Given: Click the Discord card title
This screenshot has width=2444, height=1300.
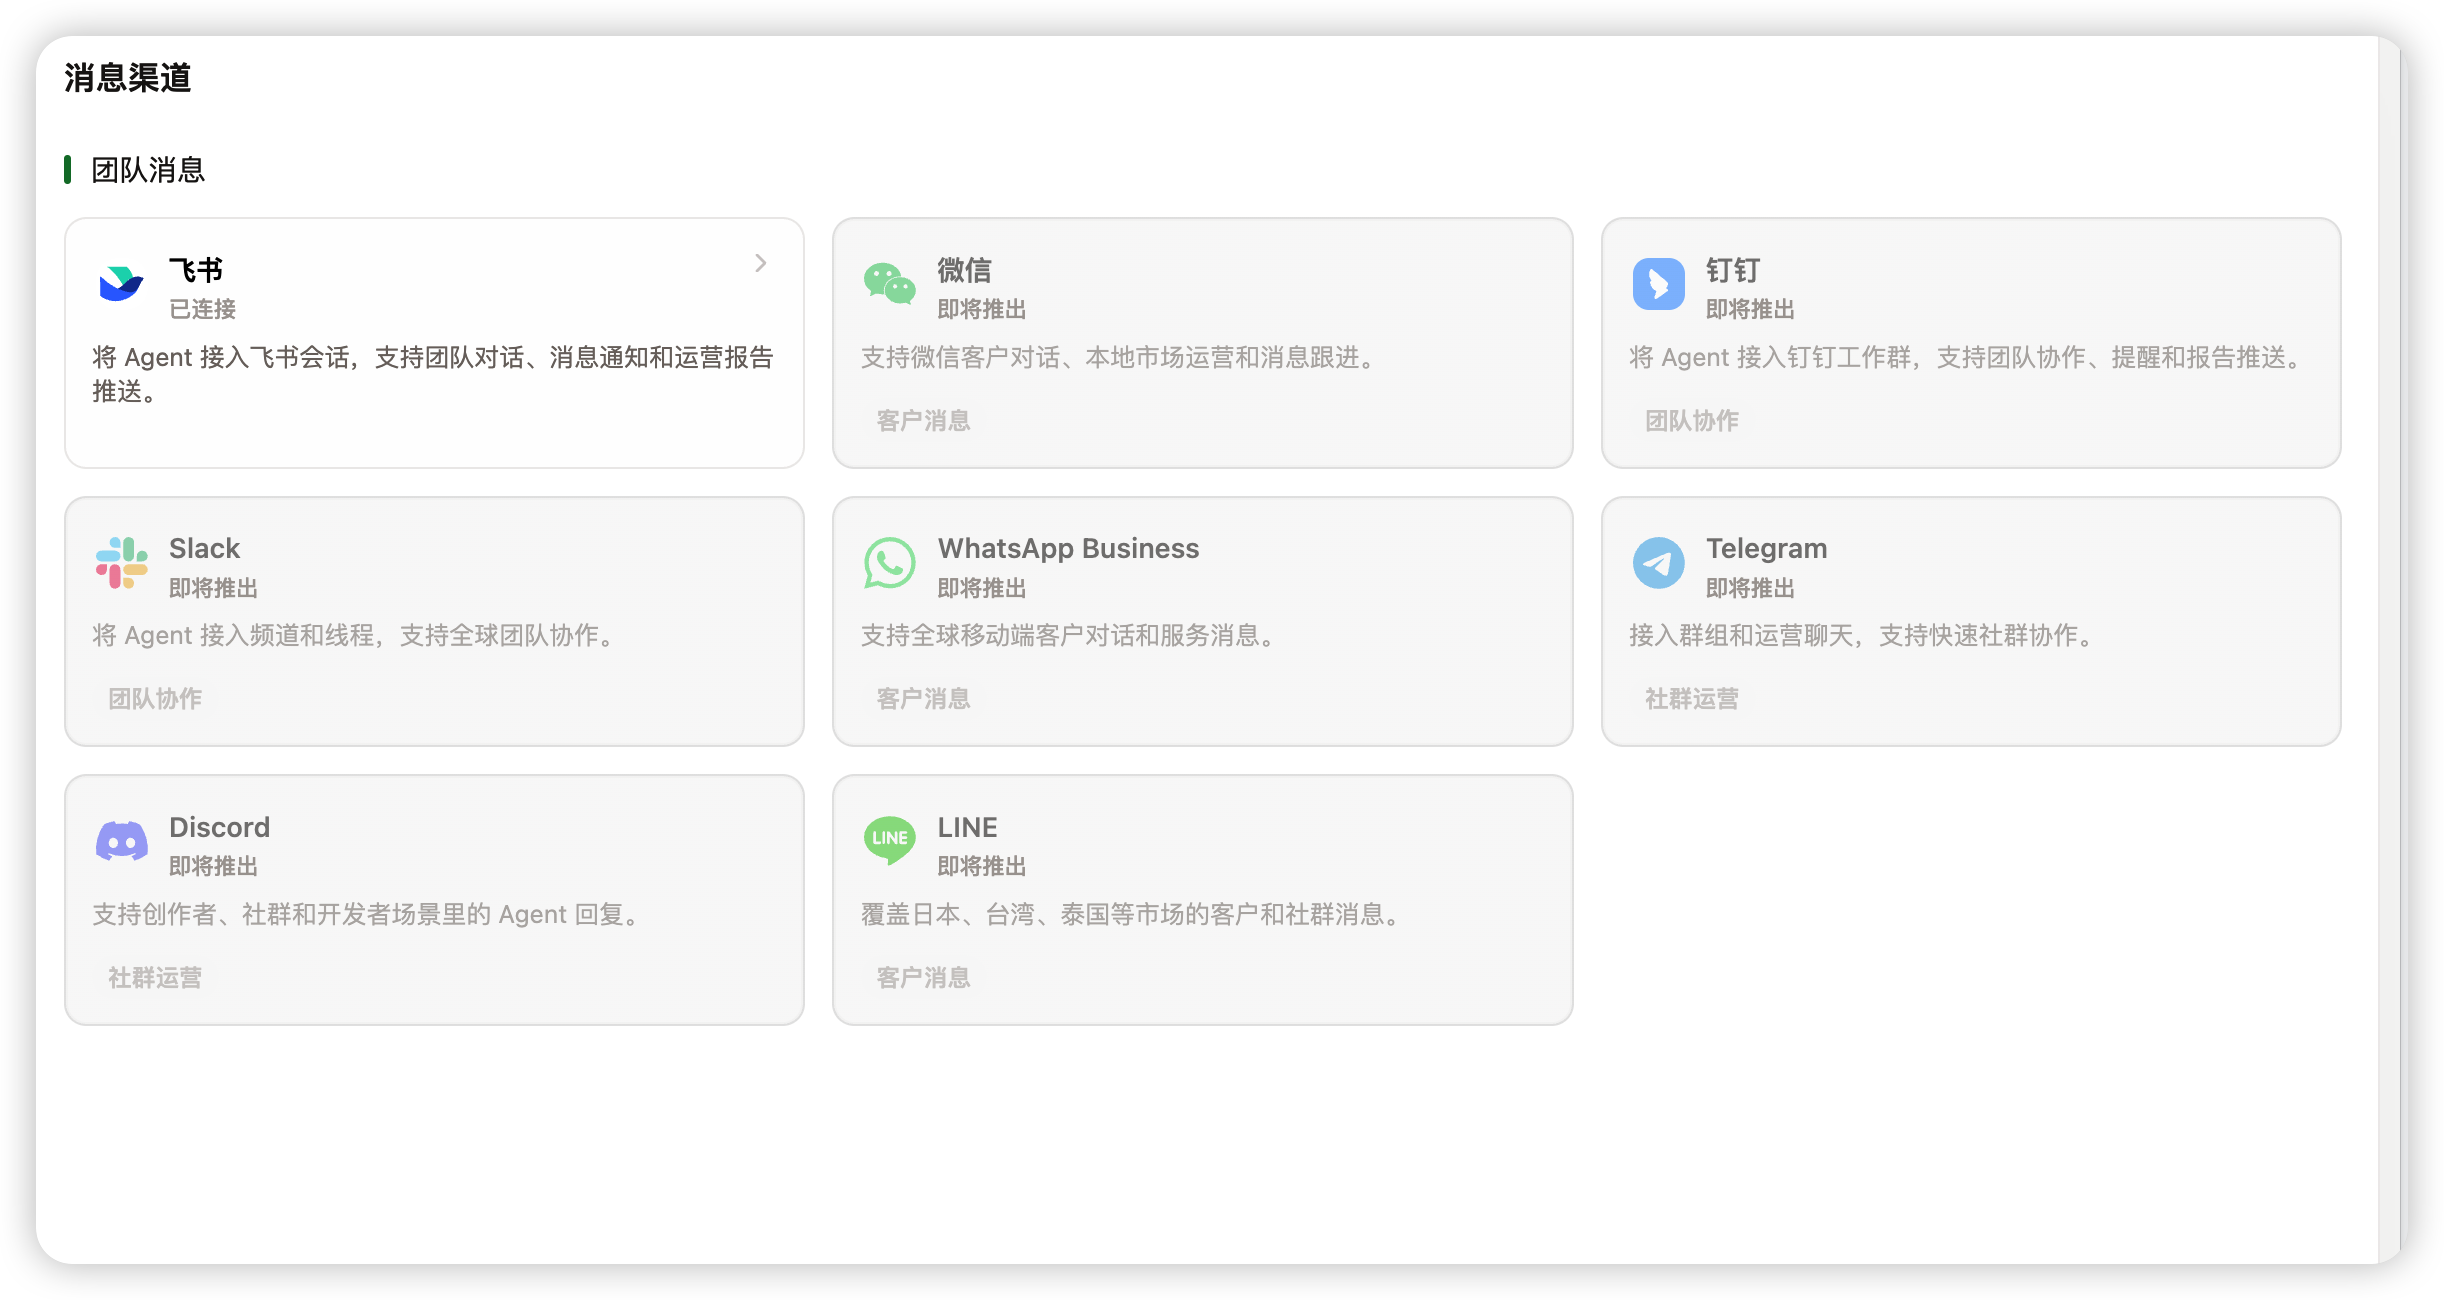Looking at the screenshot, I should 219,827.
